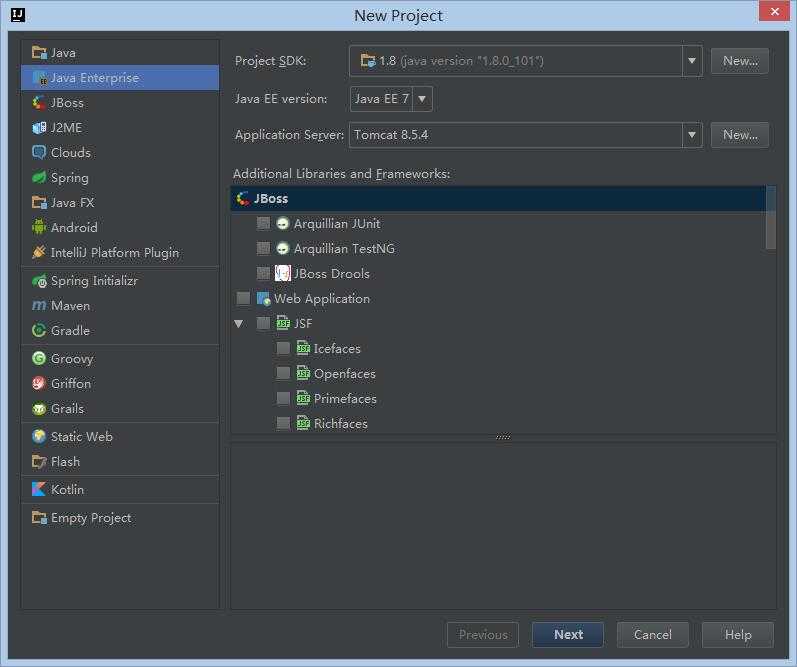
Task: Click the Openfaces label text
Action: (x=345, y=374)
